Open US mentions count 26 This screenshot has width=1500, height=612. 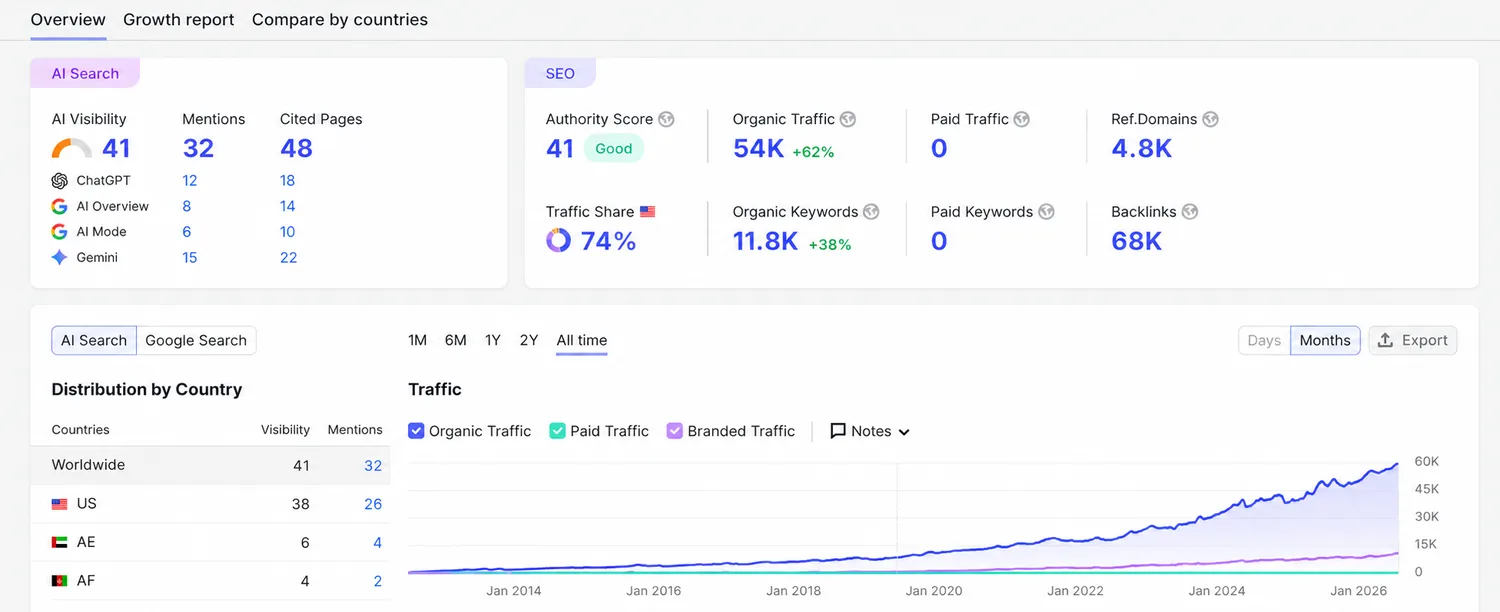pos(373,504)
